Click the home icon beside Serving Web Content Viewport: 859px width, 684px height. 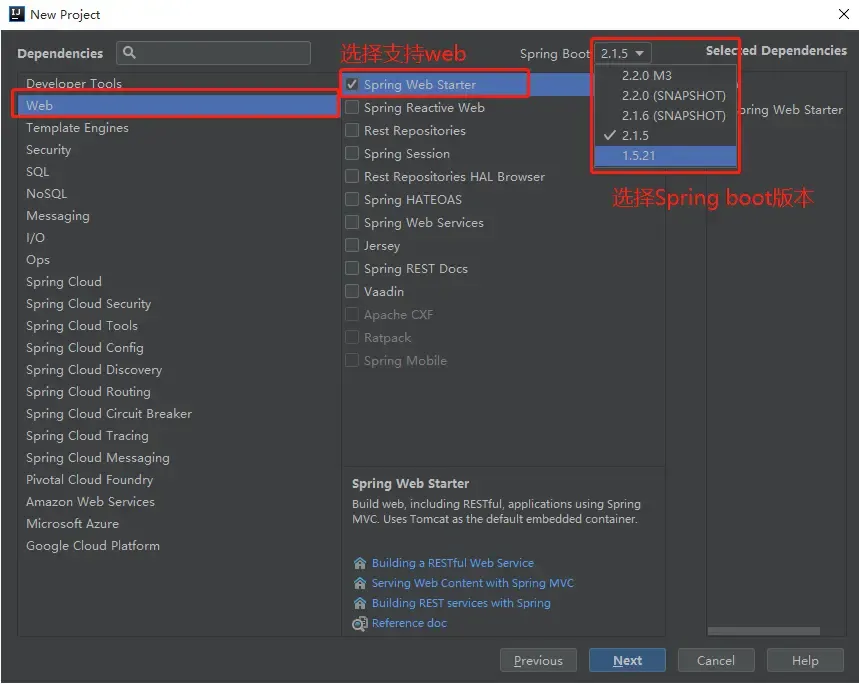360,583
